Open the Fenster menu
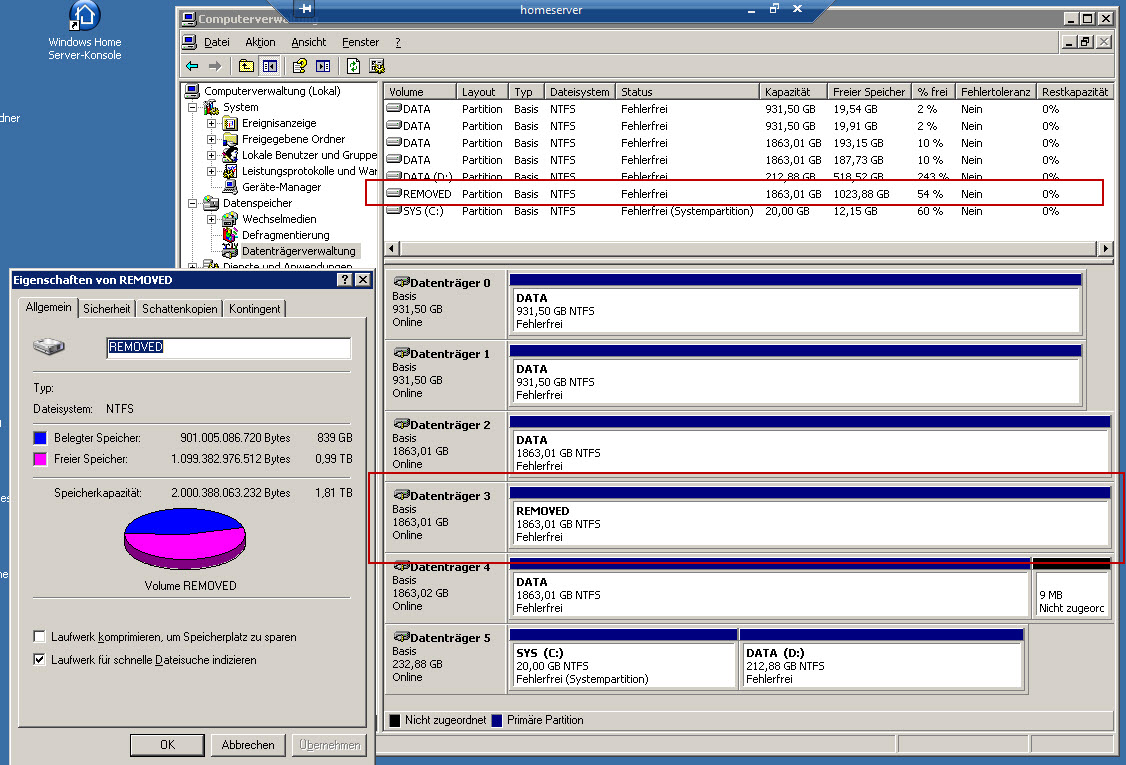 pos(360,42)
